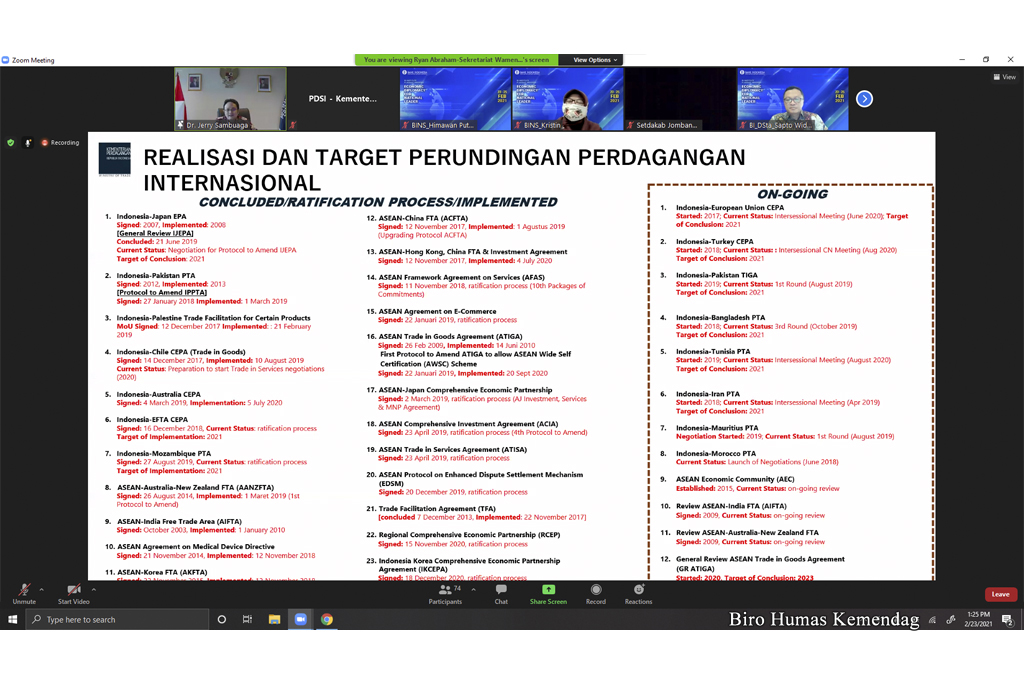Click "ASEAN-China FTA (ACFTA)" entry
Image resolution: width=1024 pixels, height=682 pixels.
click(423, 218)
